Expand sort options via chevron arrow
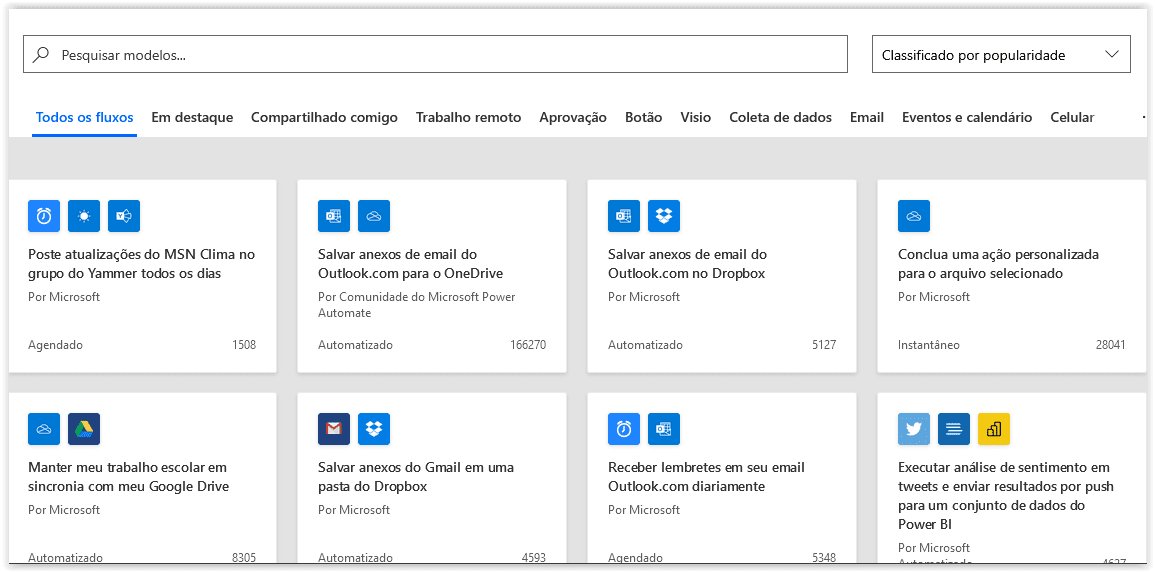 1112,54
